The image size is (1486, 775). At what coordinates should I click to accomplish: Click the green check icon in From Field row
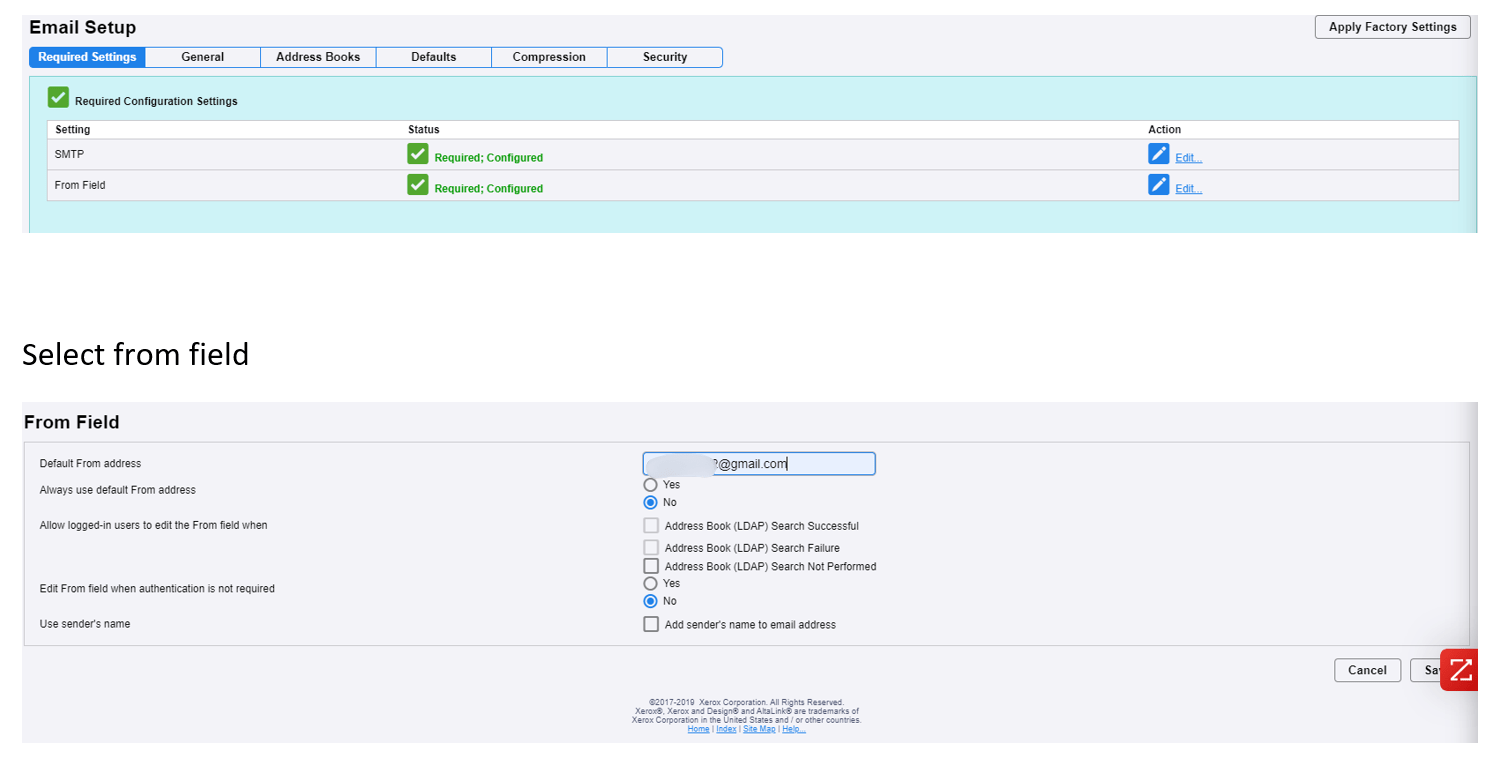click(x=418, y=185)
